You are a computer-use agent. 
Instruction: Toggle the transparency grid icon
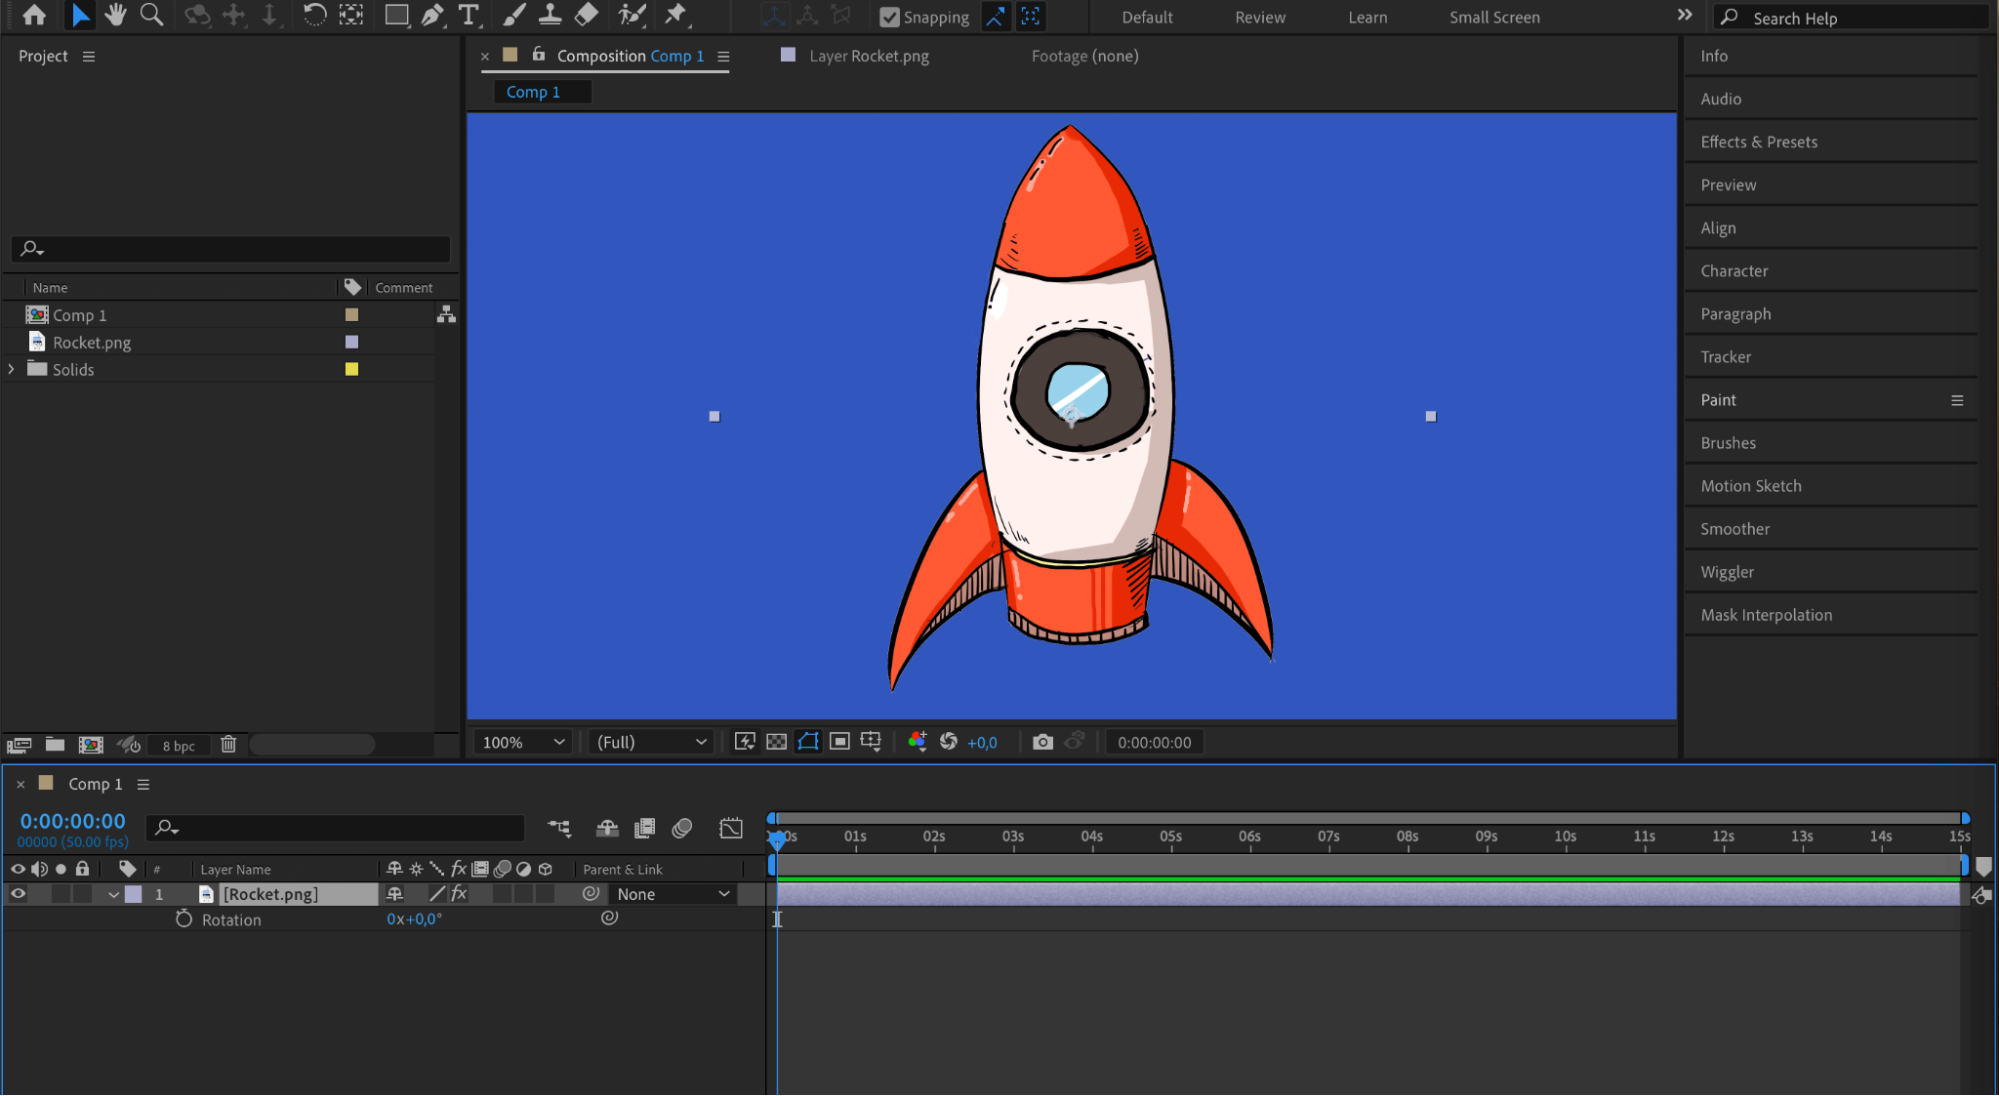pyautogui.click(x=776, y=742)
